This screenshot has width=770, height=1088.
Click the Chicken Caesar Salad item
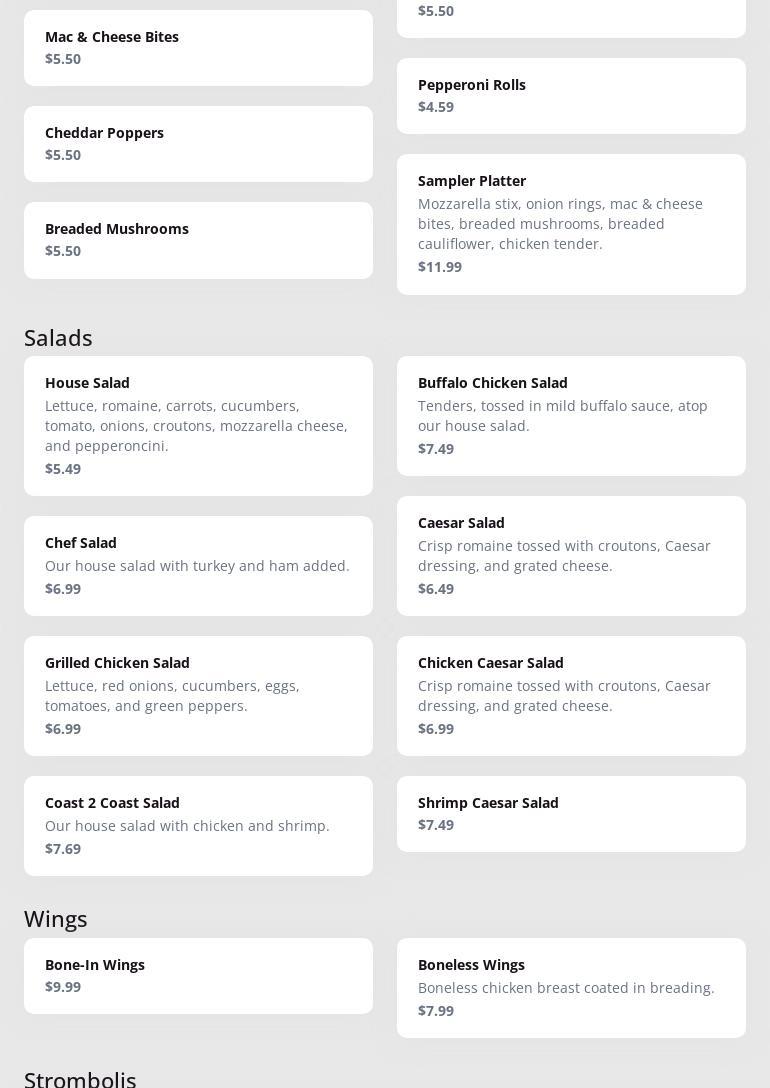[571, 696]
